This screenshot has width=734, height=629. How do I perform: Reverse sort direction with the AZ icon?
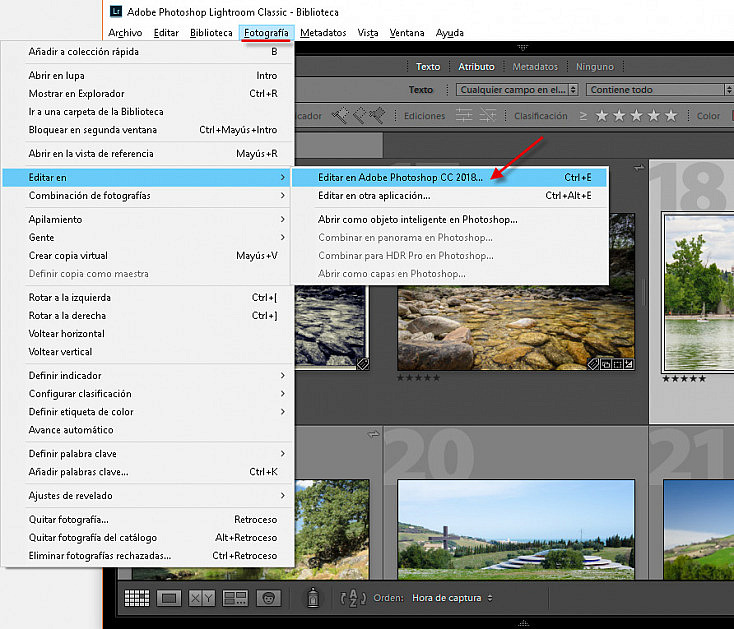353,598
